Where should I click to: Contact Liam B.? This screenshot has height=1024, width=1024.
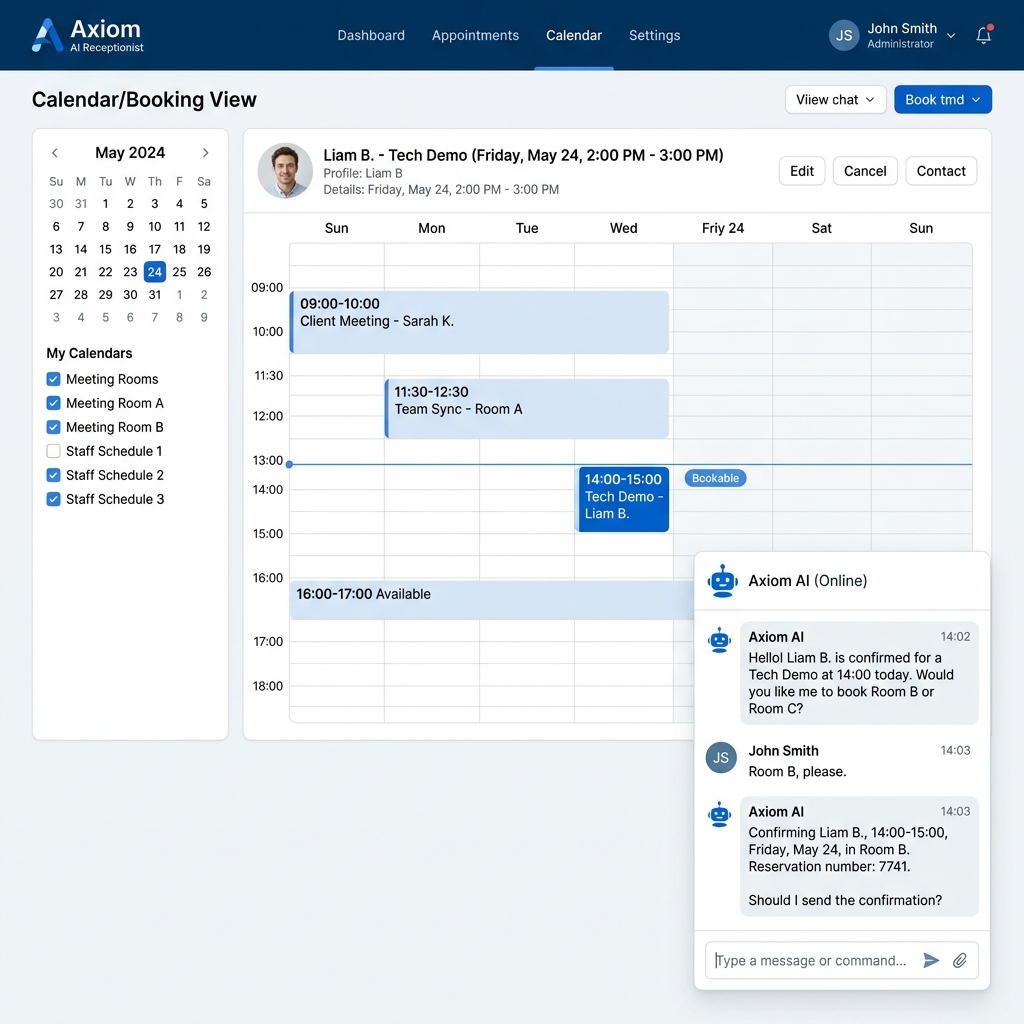(941, 171)
